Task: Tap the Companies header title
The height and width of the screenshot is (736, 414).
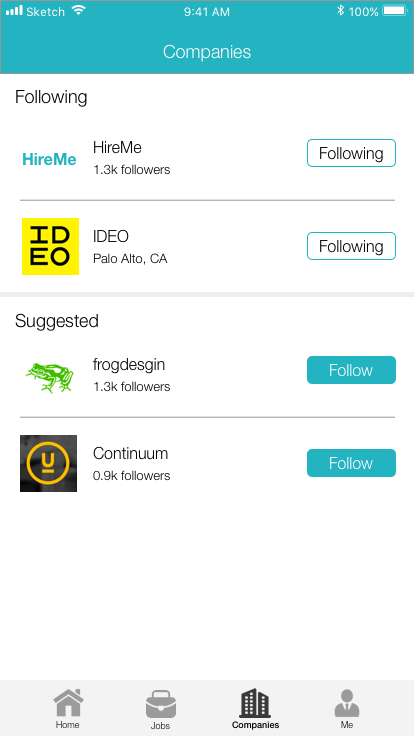Action: [207, 52]
